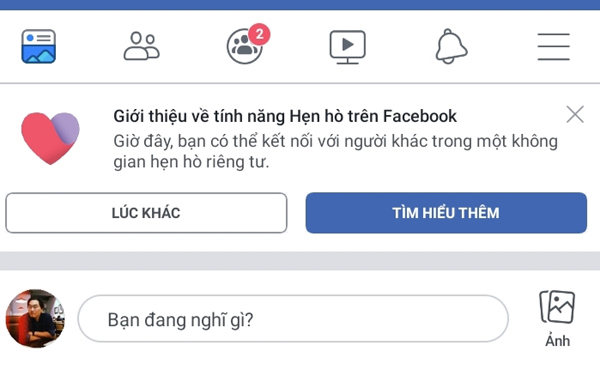Screen dimensions: 600x365
Task: Click the LÚC KHÁC button
Action: pos(146,213)
